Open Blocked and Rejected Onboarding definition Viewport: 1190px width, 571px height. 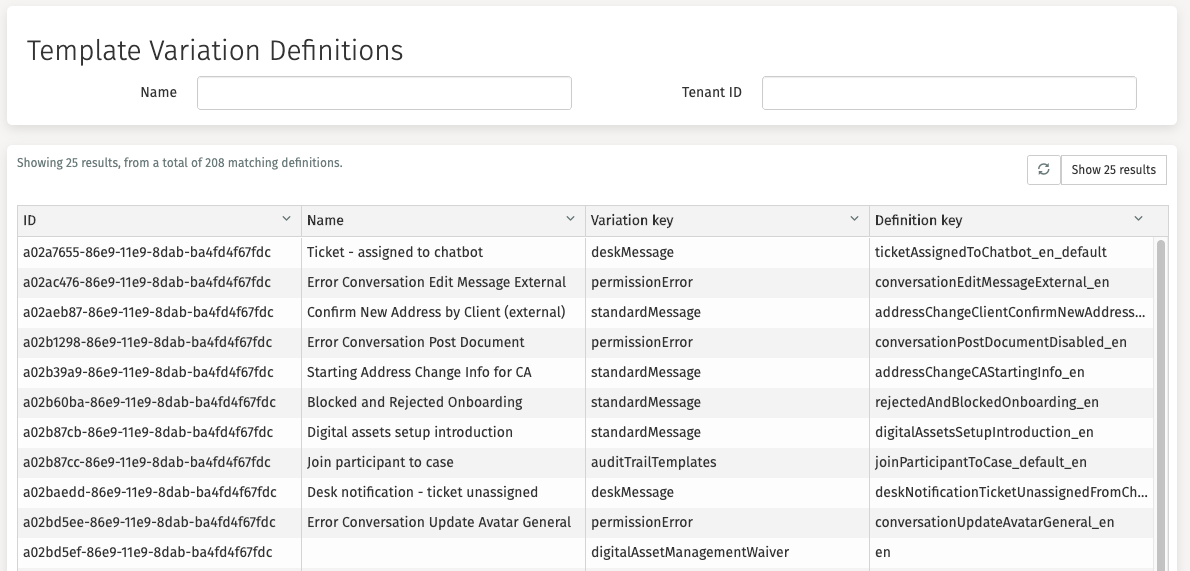[x=414, y=402]
